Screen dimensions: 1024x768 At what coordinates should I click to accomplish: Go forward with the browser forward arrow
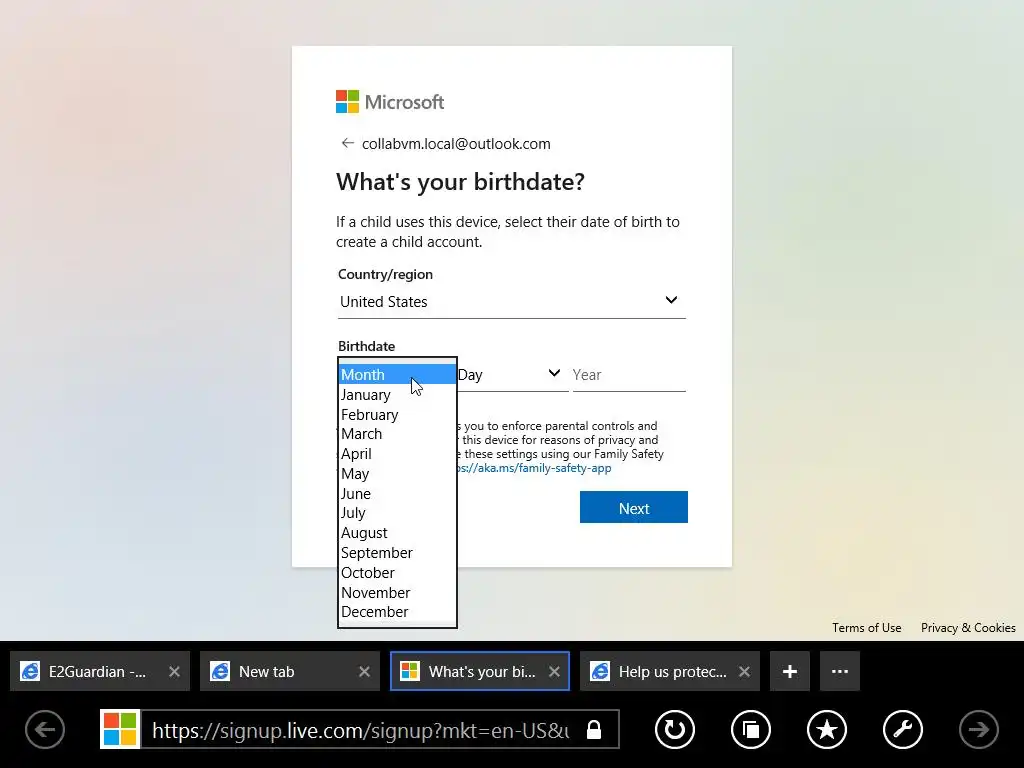pyautogui.click(x=978, y=729)
